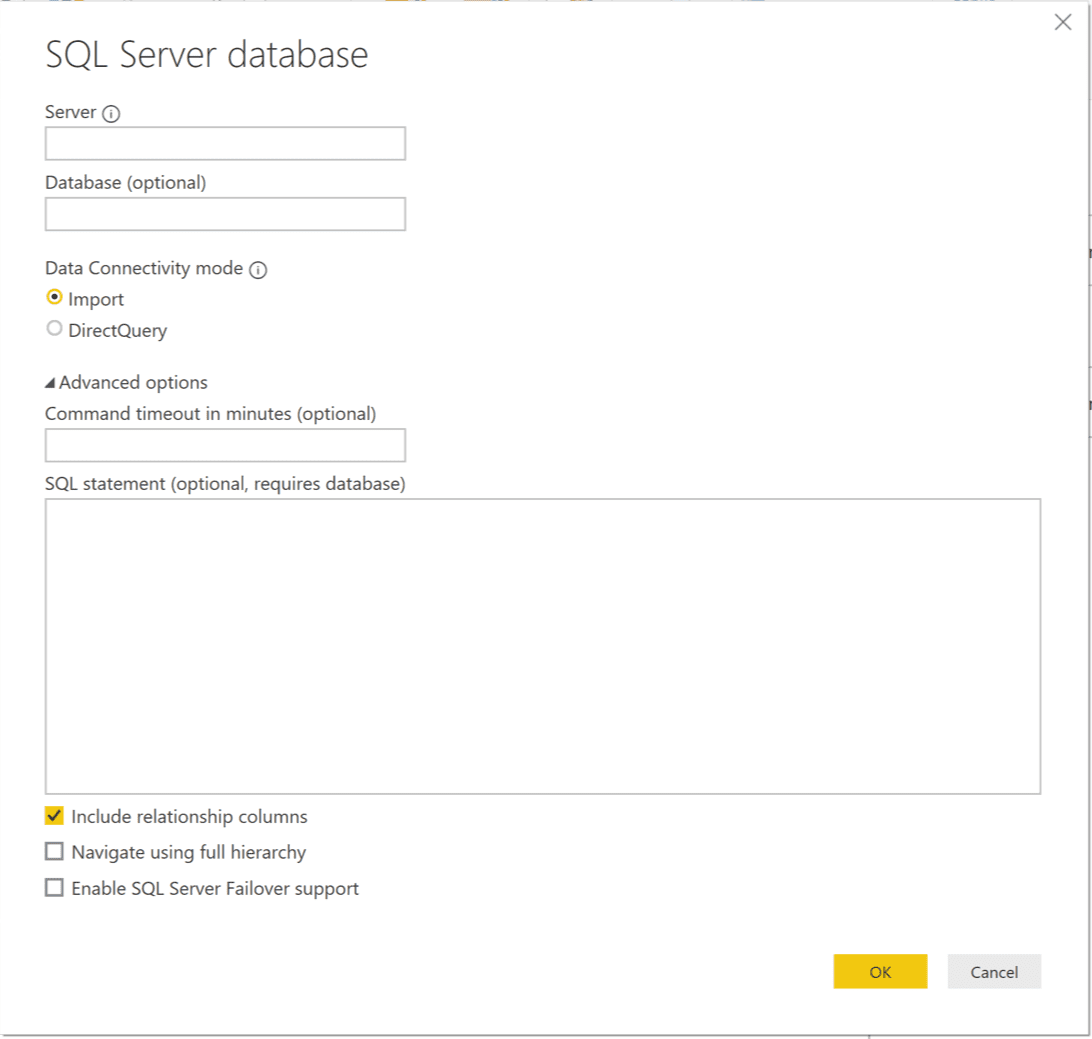Click the Command timeout in minutes field

pyautogui.click(x=225, y=445)
